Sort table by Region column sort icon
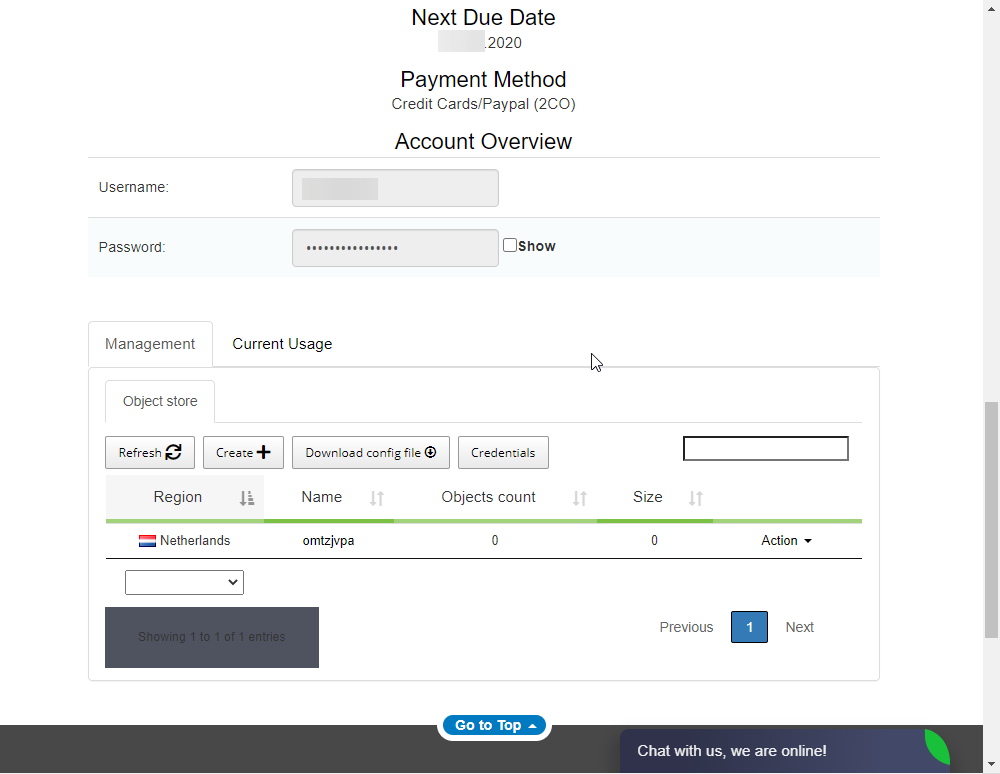The height and width of the screenshot is (774, 1000). [x=247, y=498]
